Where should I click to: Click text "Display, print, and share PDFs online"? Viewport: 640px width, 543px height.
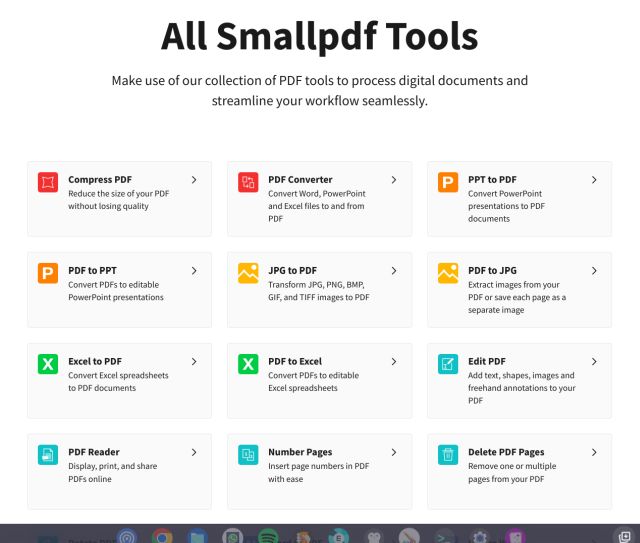click(113, 472)
